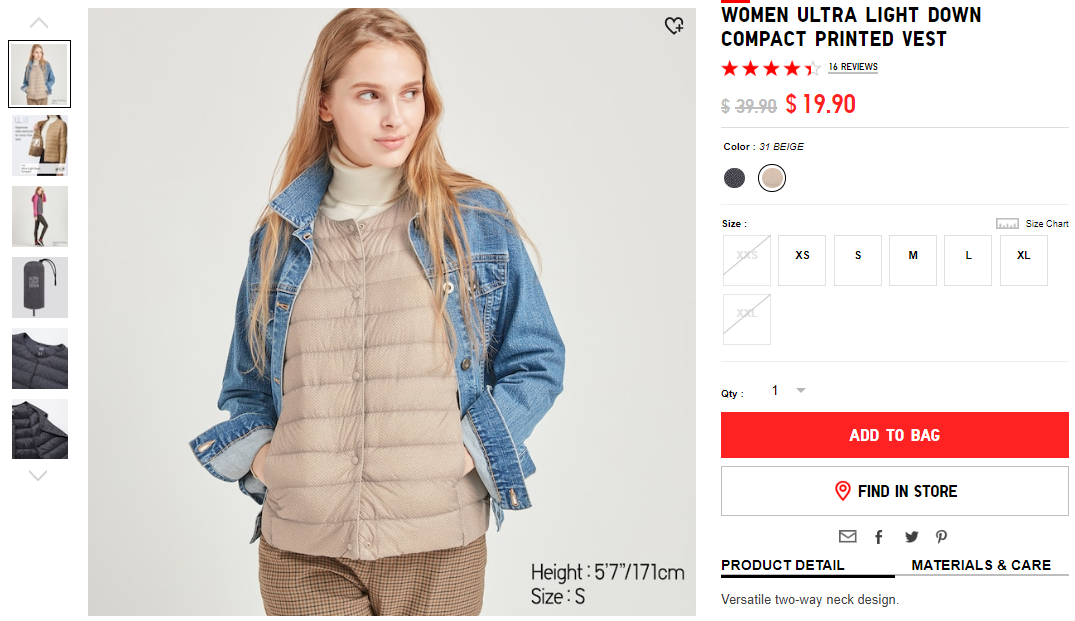Choose the dark navy color swatch

coord(734,178)
